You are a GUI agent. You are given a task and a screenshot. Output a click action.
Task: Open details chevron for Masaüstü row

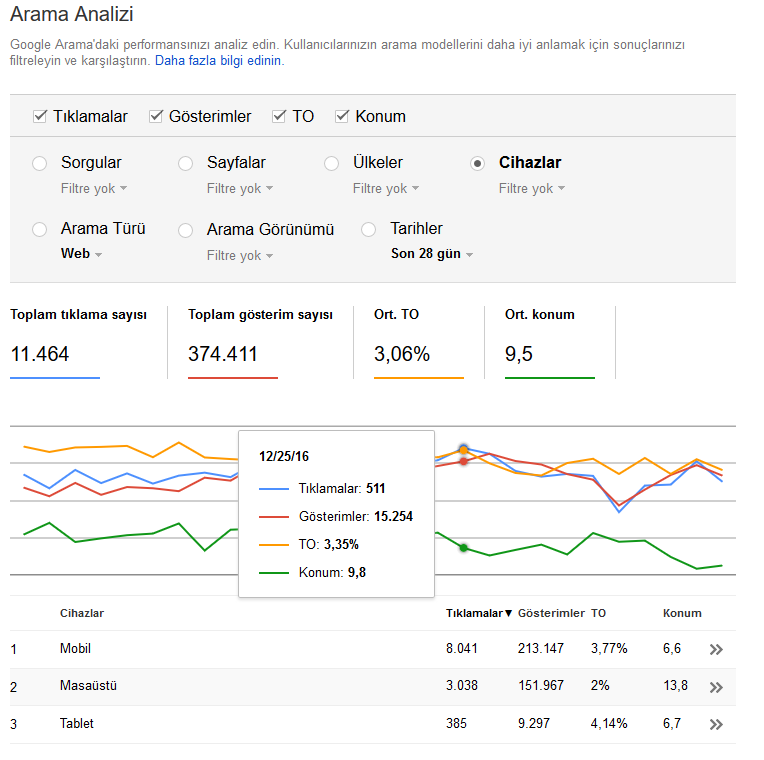pos(716,687)
